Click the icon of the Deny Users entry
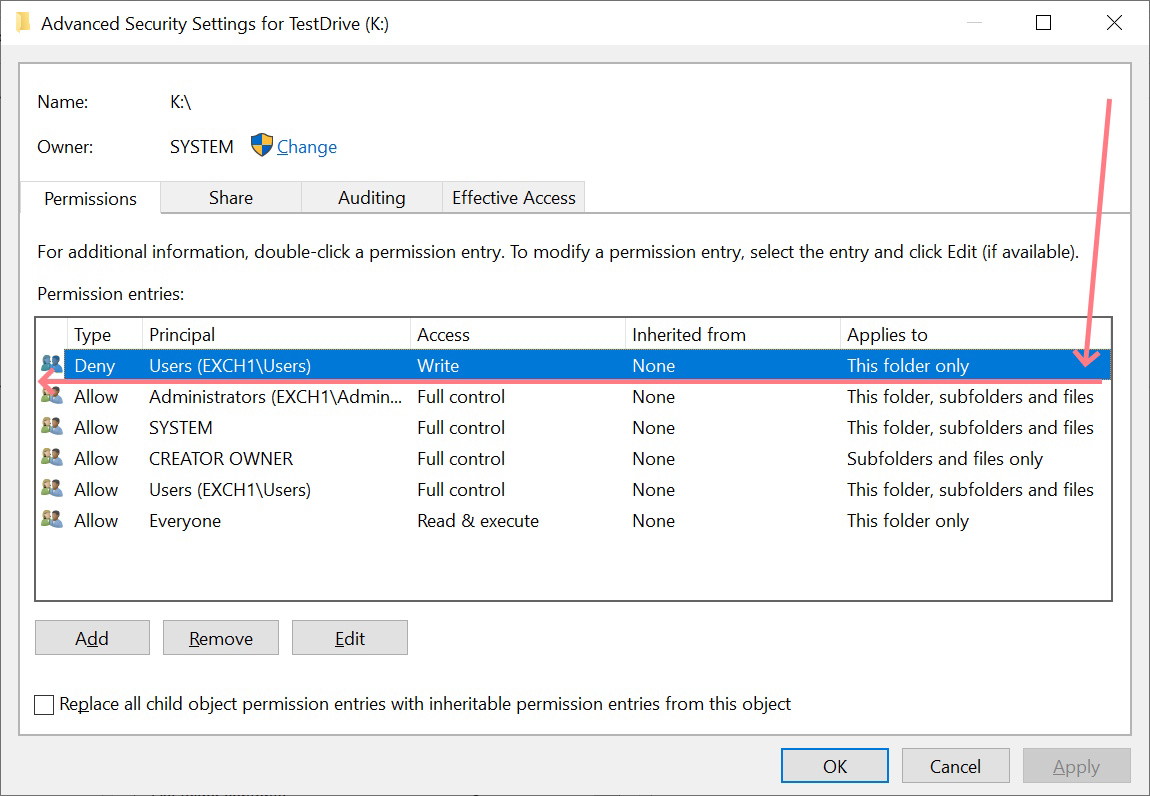 pos(51,366)
